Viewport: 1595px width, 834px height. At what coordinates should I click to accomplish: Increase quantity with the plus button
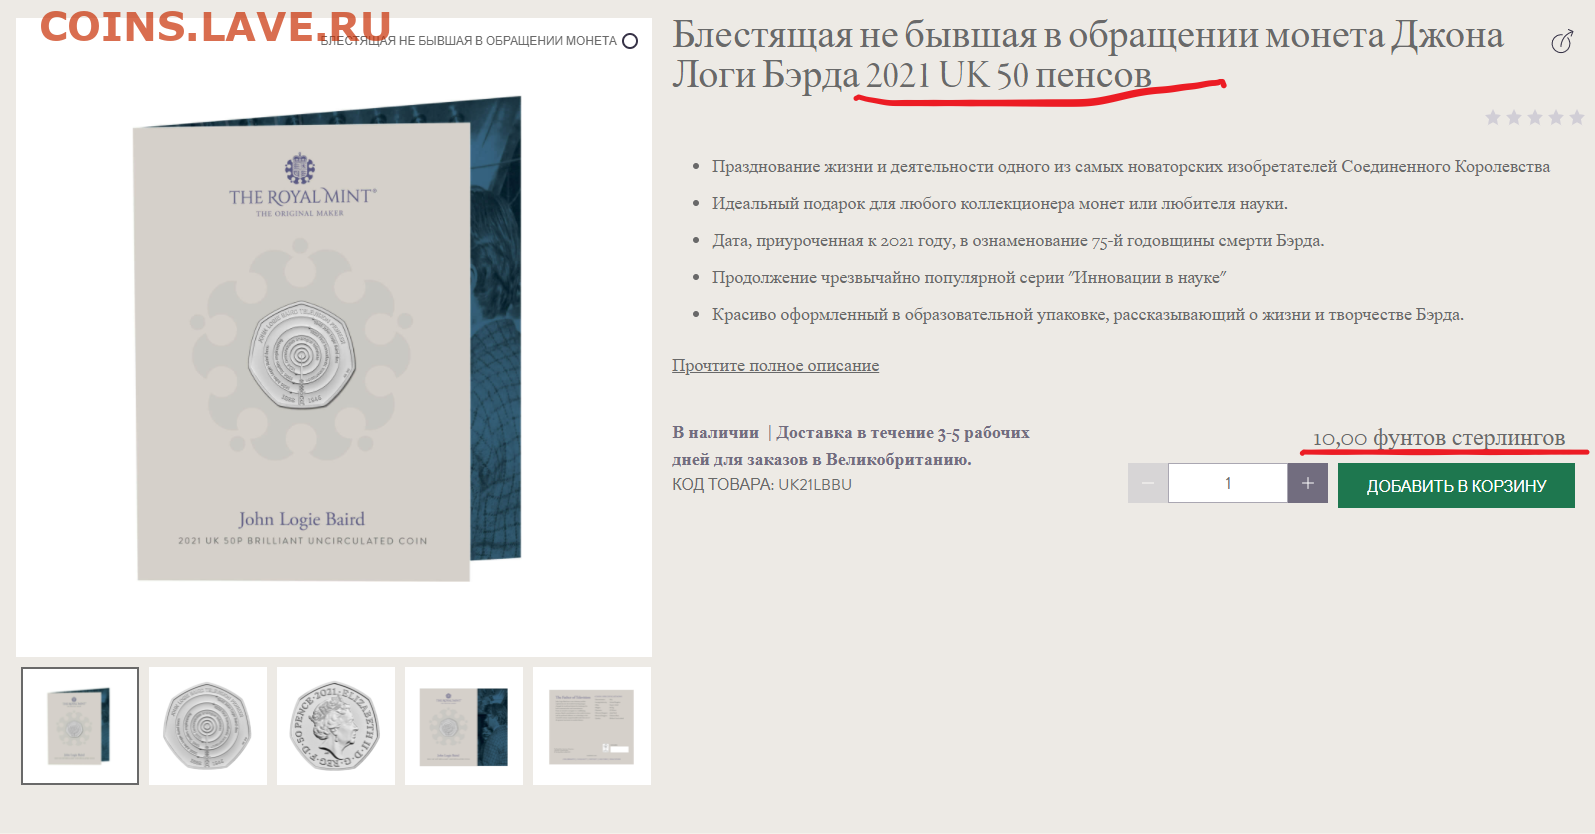click(1307, 483)
